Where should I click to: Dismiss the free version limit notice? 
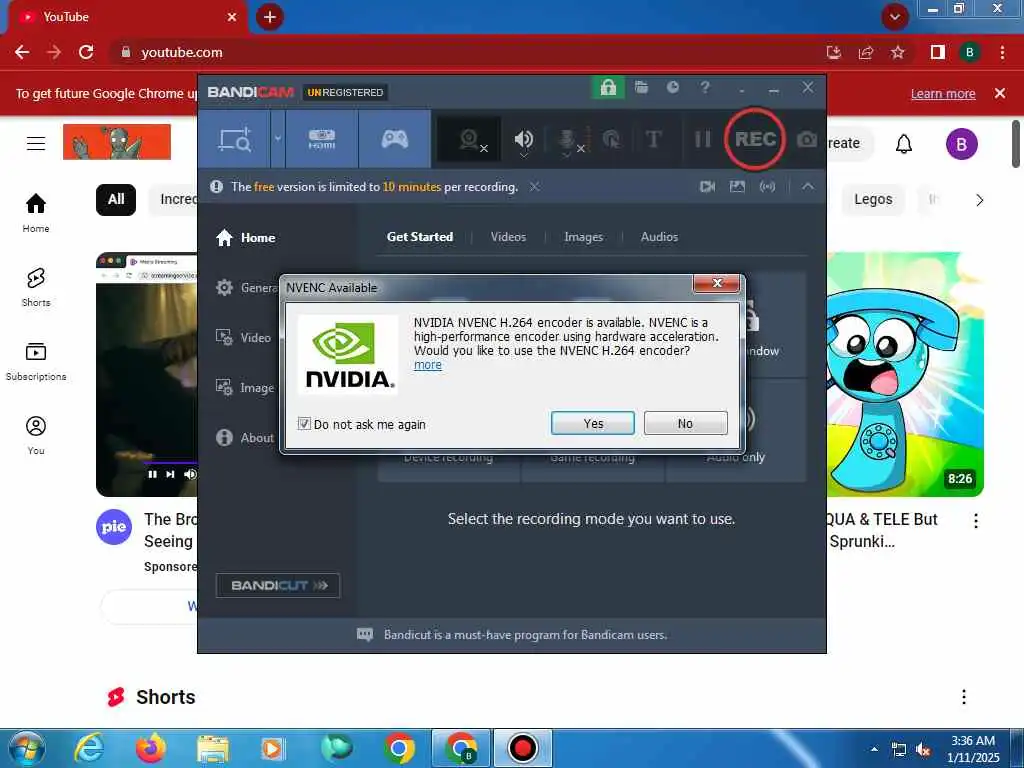534,187
